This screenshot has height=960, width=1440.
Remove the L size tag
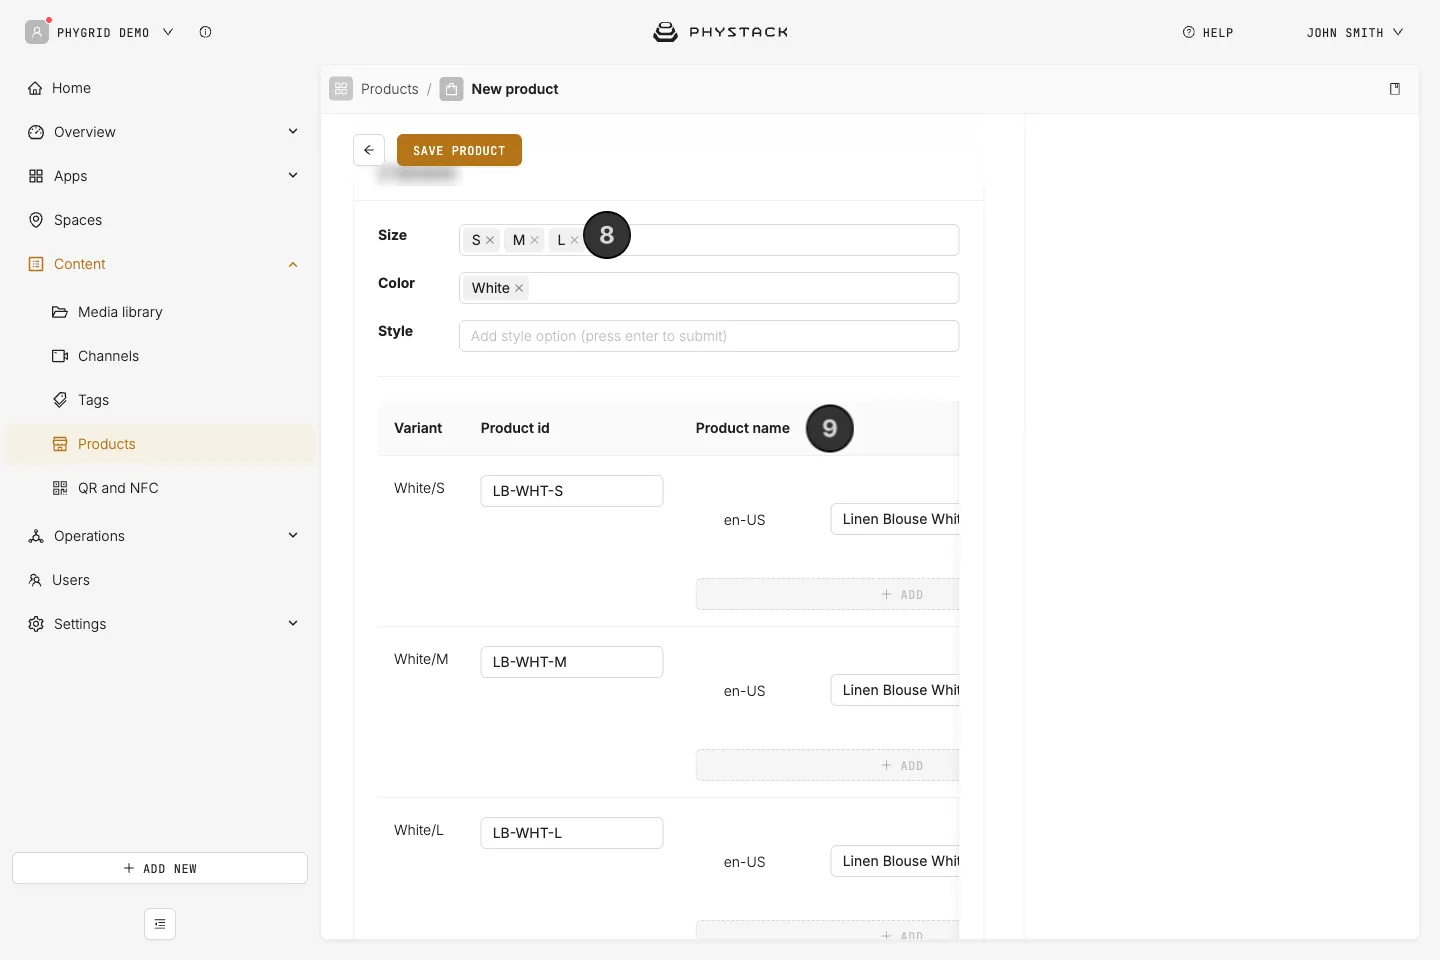[574, 240]
